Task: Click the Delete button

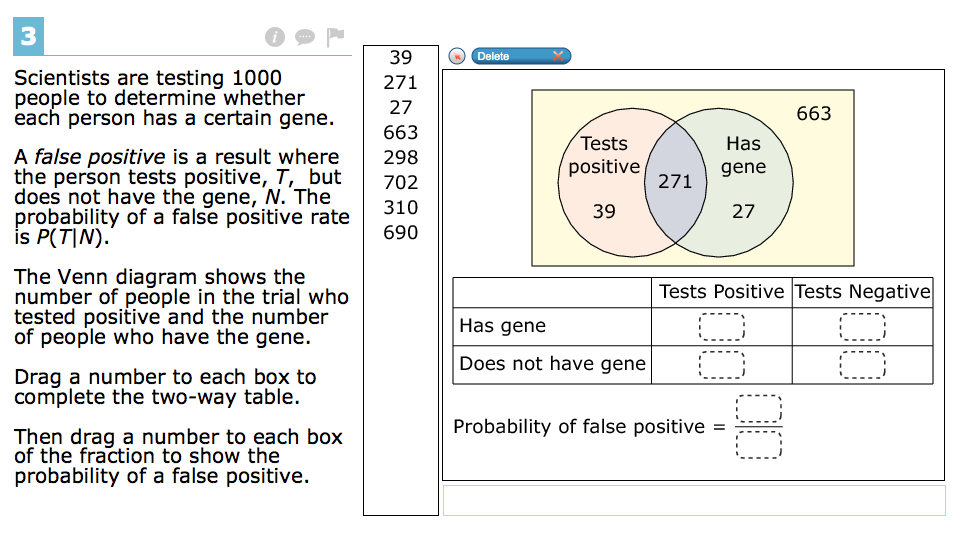Action: click(x=521, y=57)
